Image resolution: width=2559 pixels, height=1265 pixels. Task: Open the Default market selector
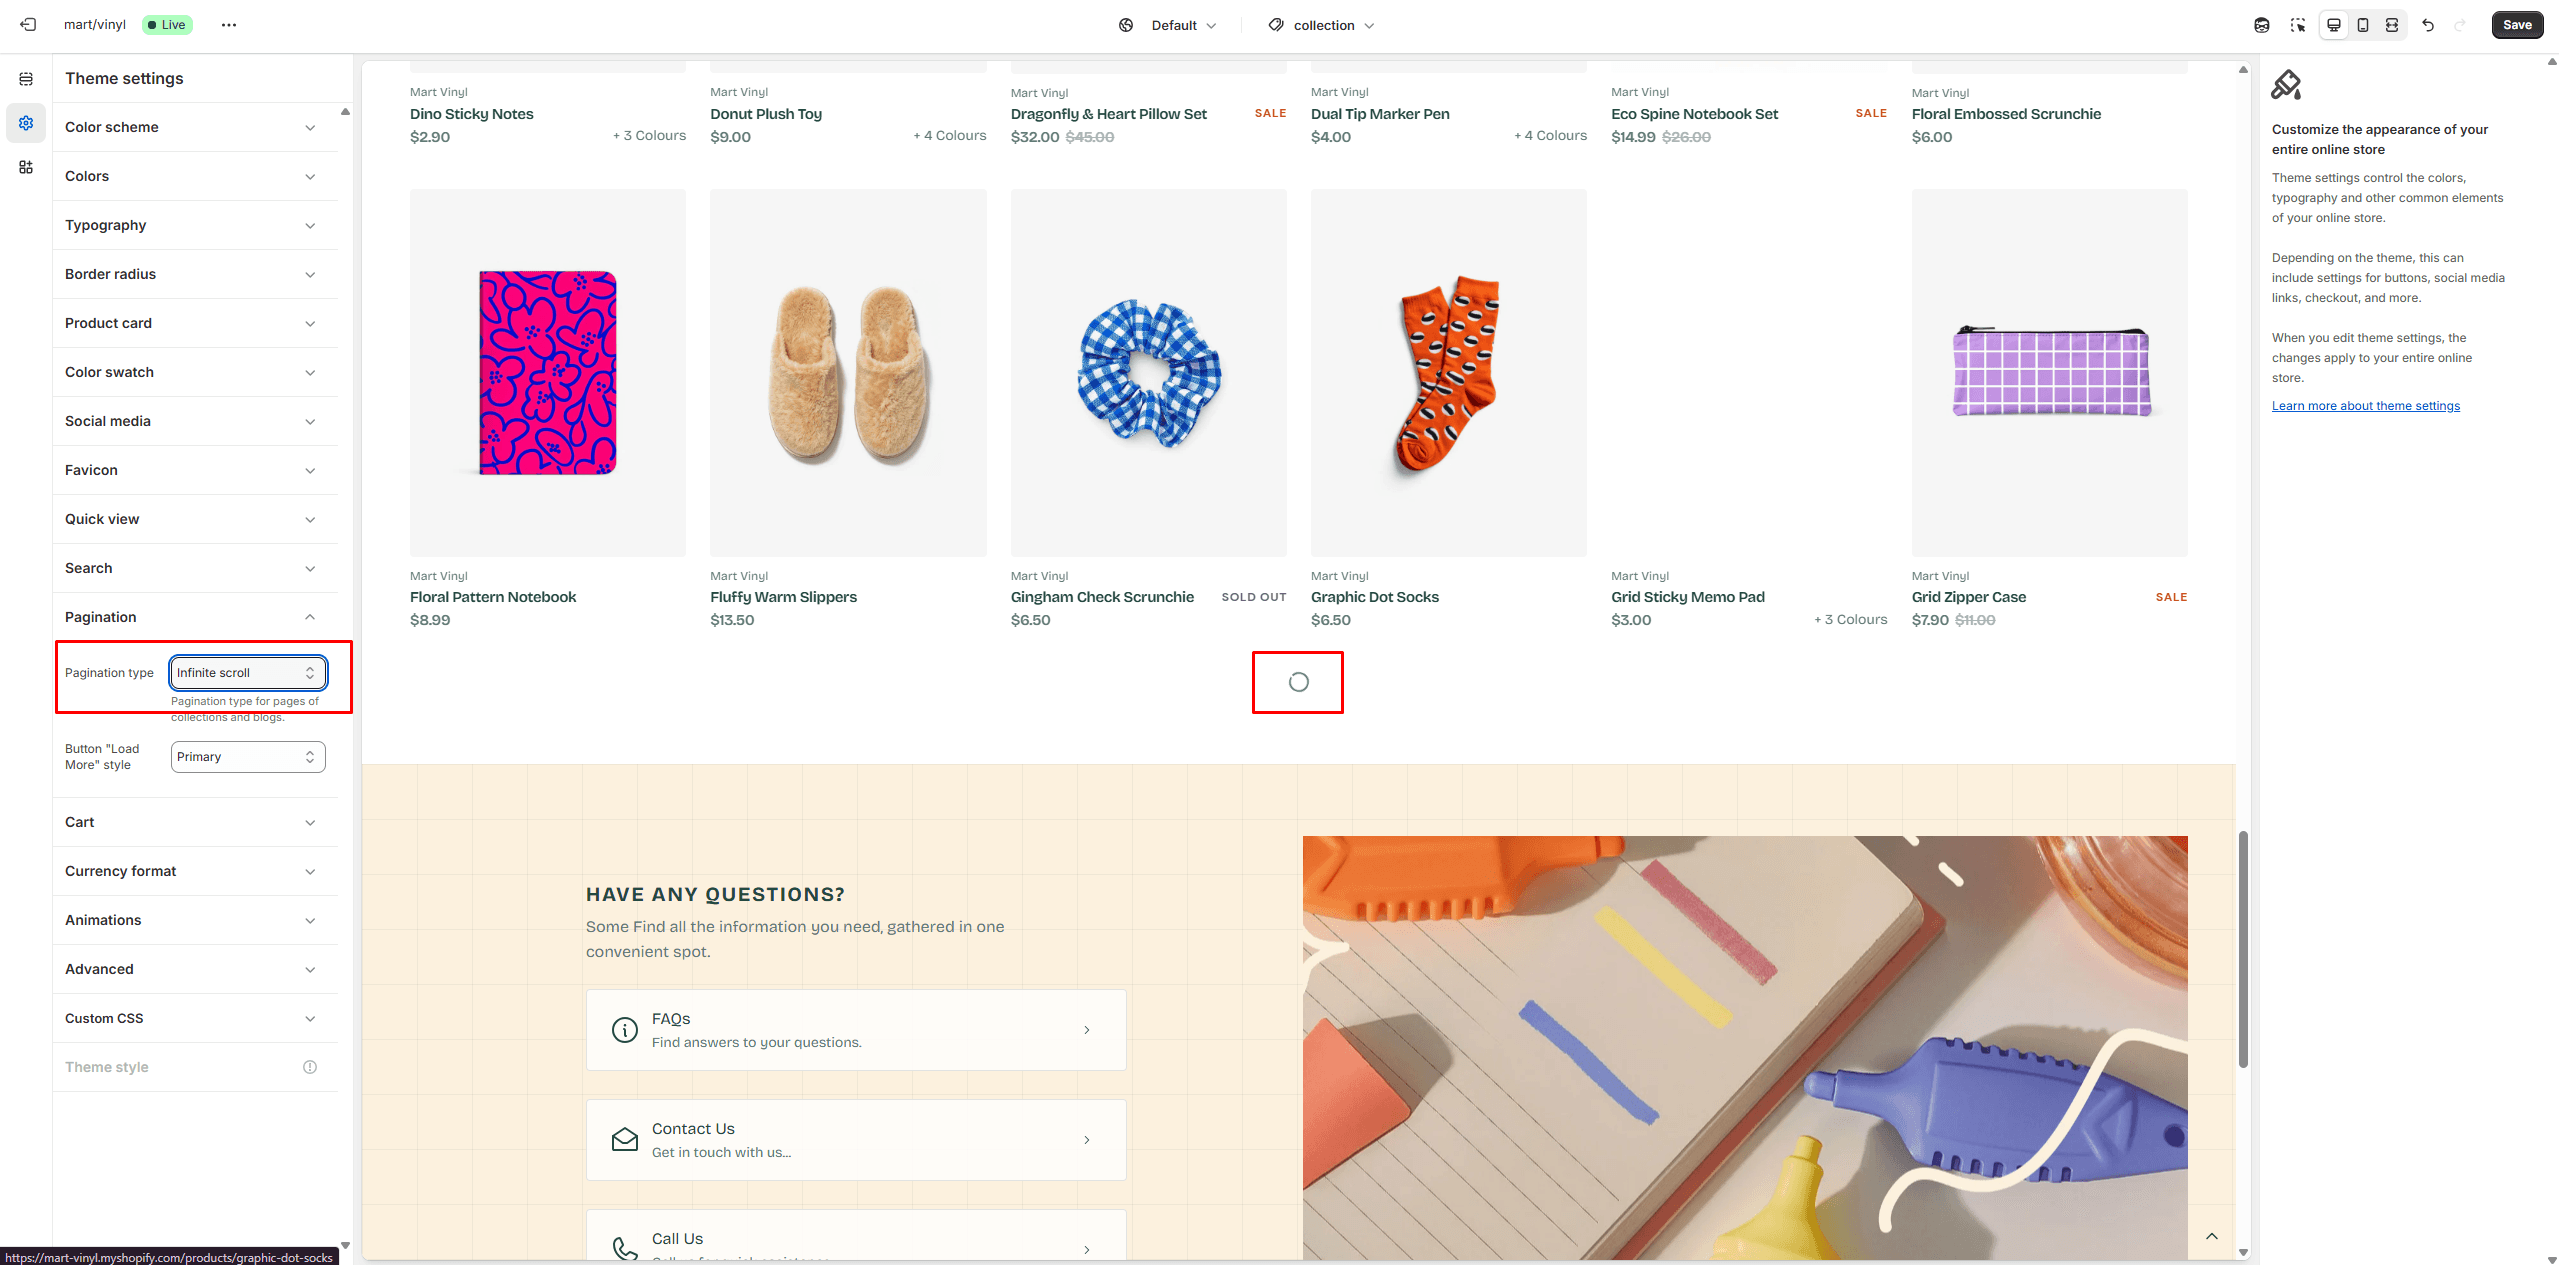point(1168,25)
